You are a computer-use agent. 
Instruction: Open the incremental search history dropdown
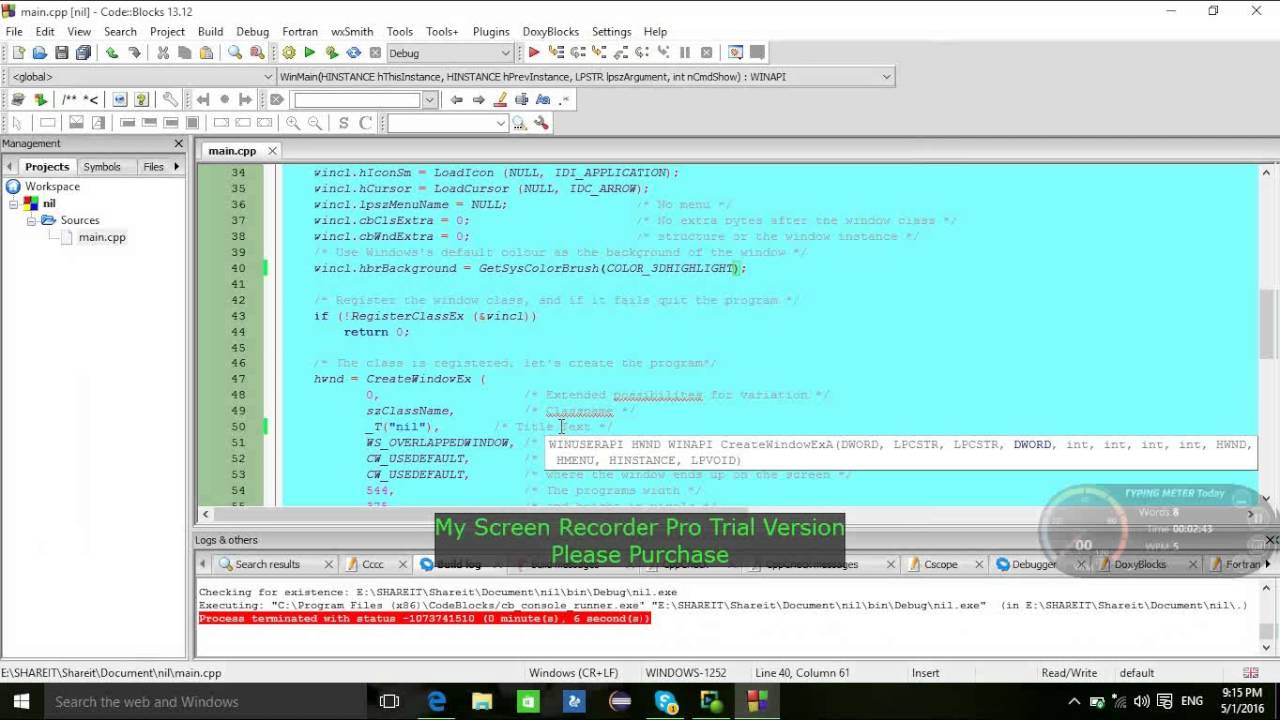pyautogui.click(x=430, y=99)
